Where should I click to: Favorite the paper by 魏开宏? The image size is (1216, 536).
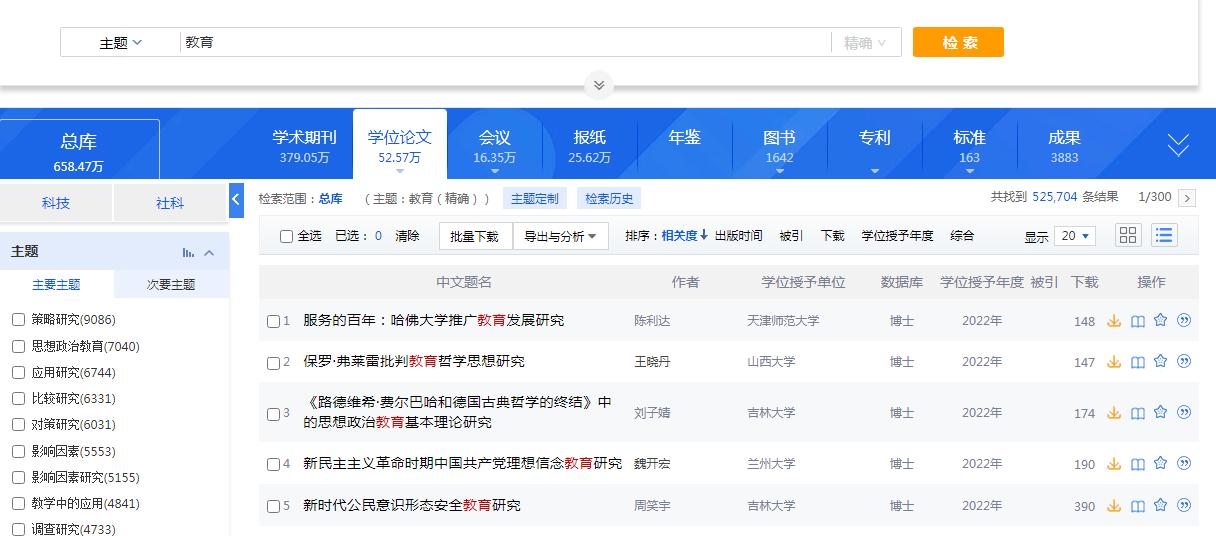tap(1160, 463)
